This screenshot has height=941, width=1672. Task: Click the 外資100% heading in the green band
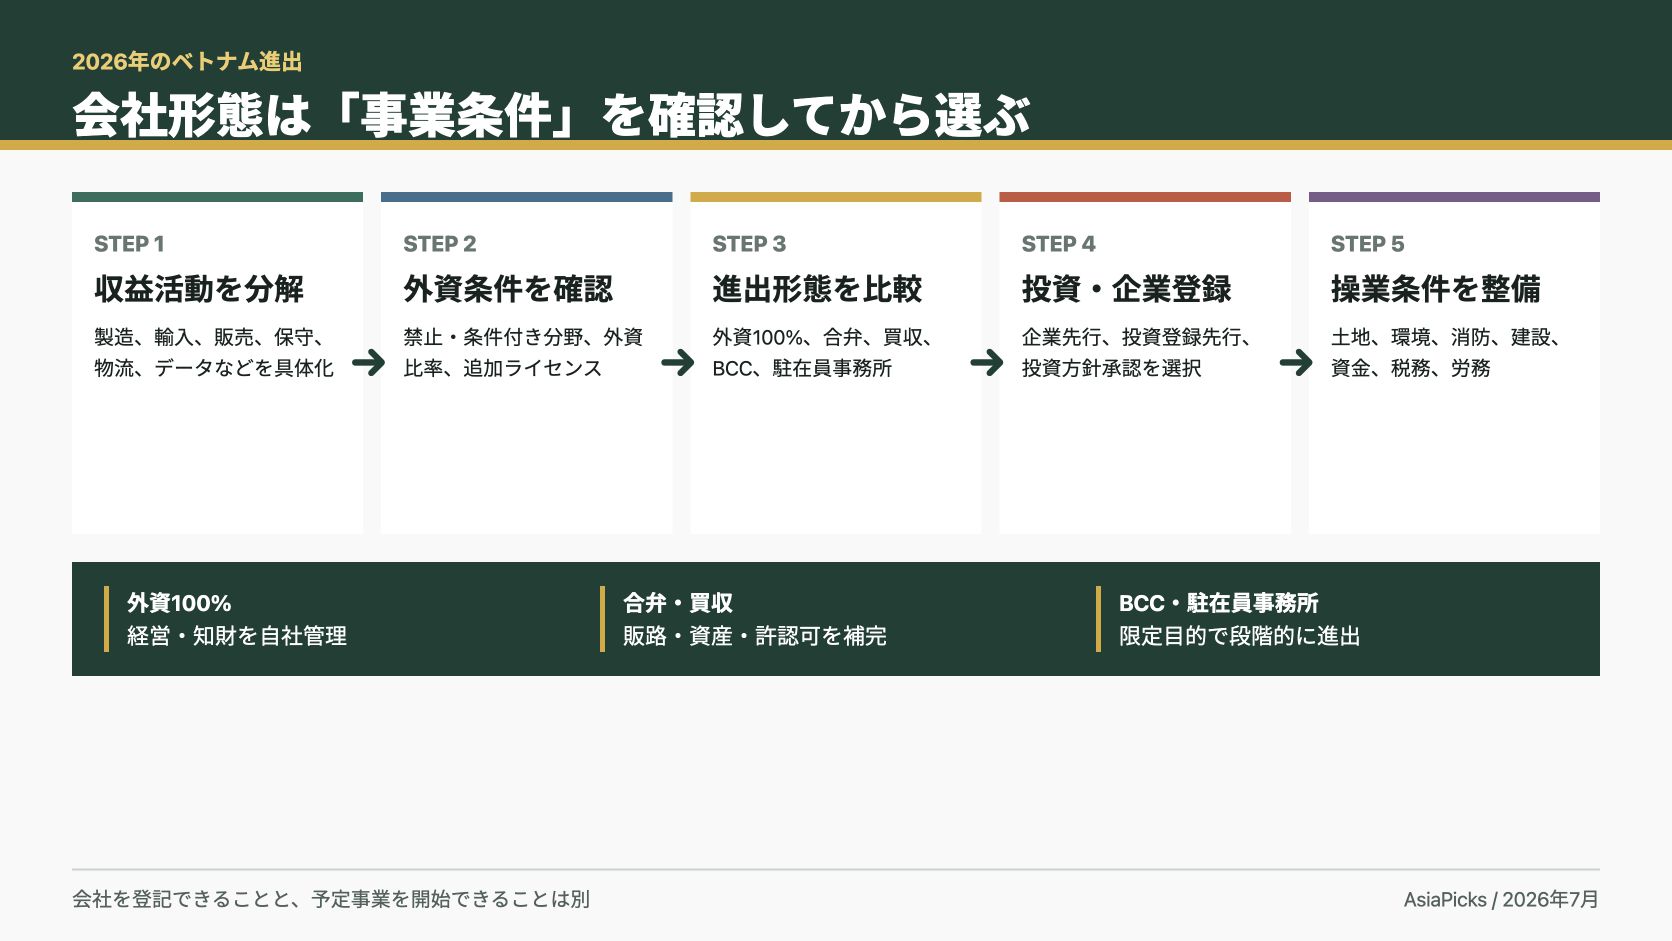(x=179, y=603)
